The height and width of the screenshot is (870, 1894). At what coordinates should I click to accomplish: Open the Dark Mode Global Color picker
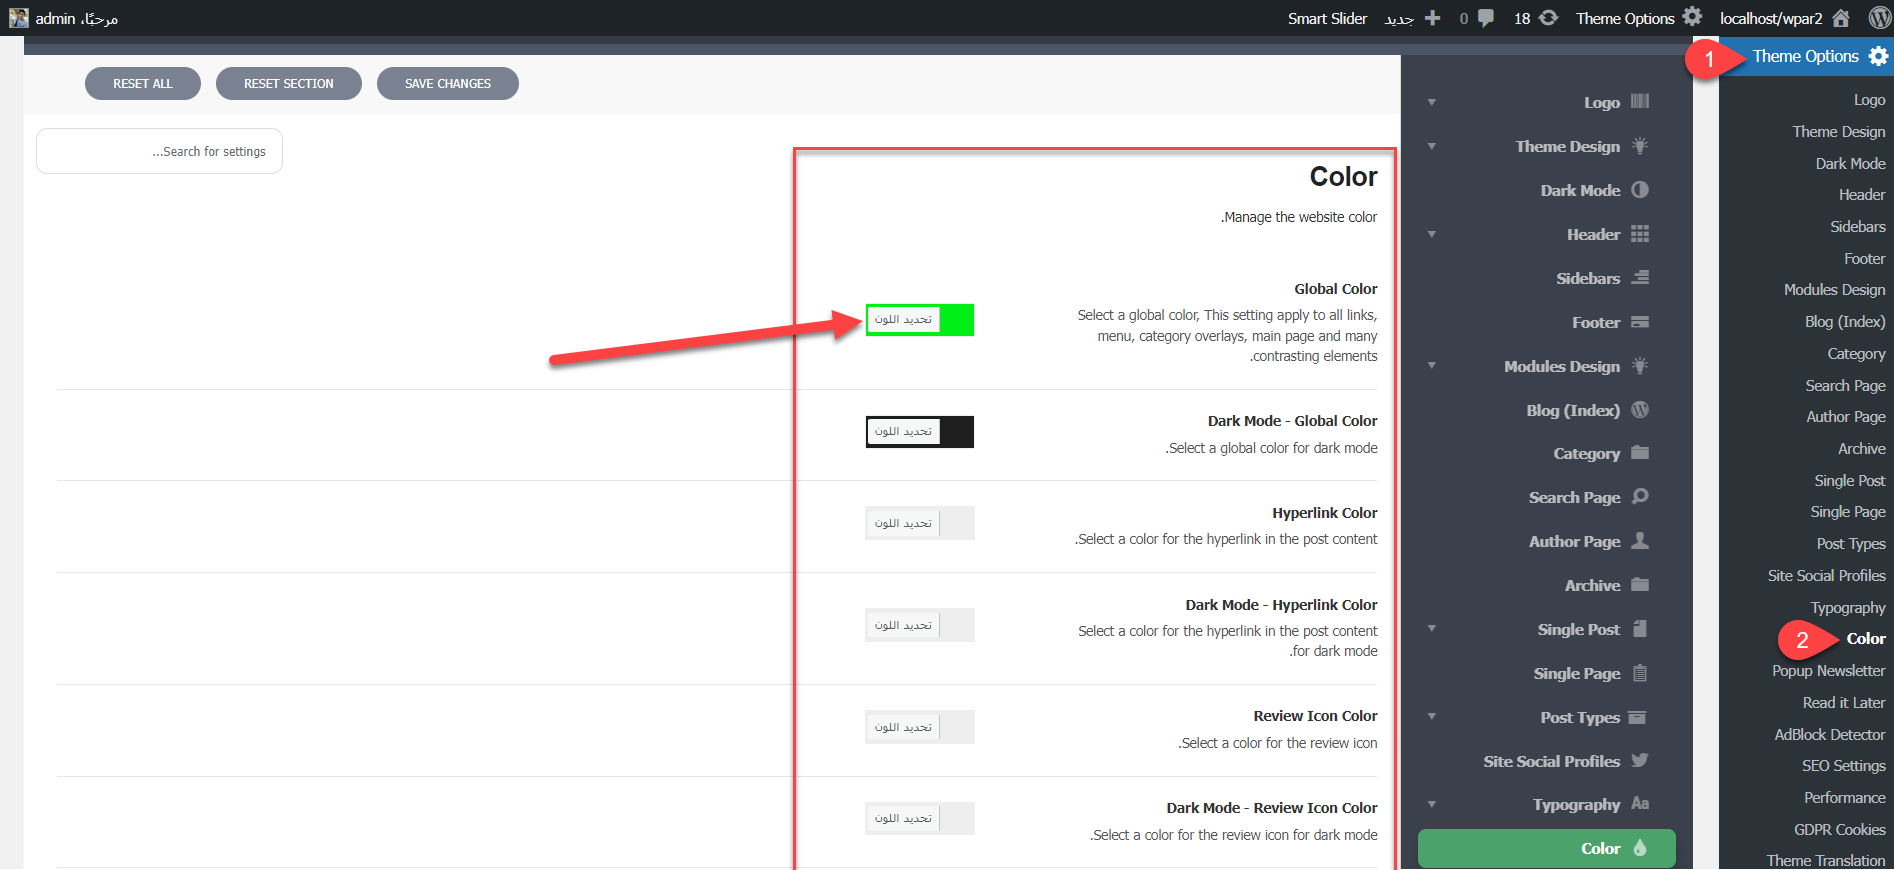pyautogui.click(x=919, y=432)
